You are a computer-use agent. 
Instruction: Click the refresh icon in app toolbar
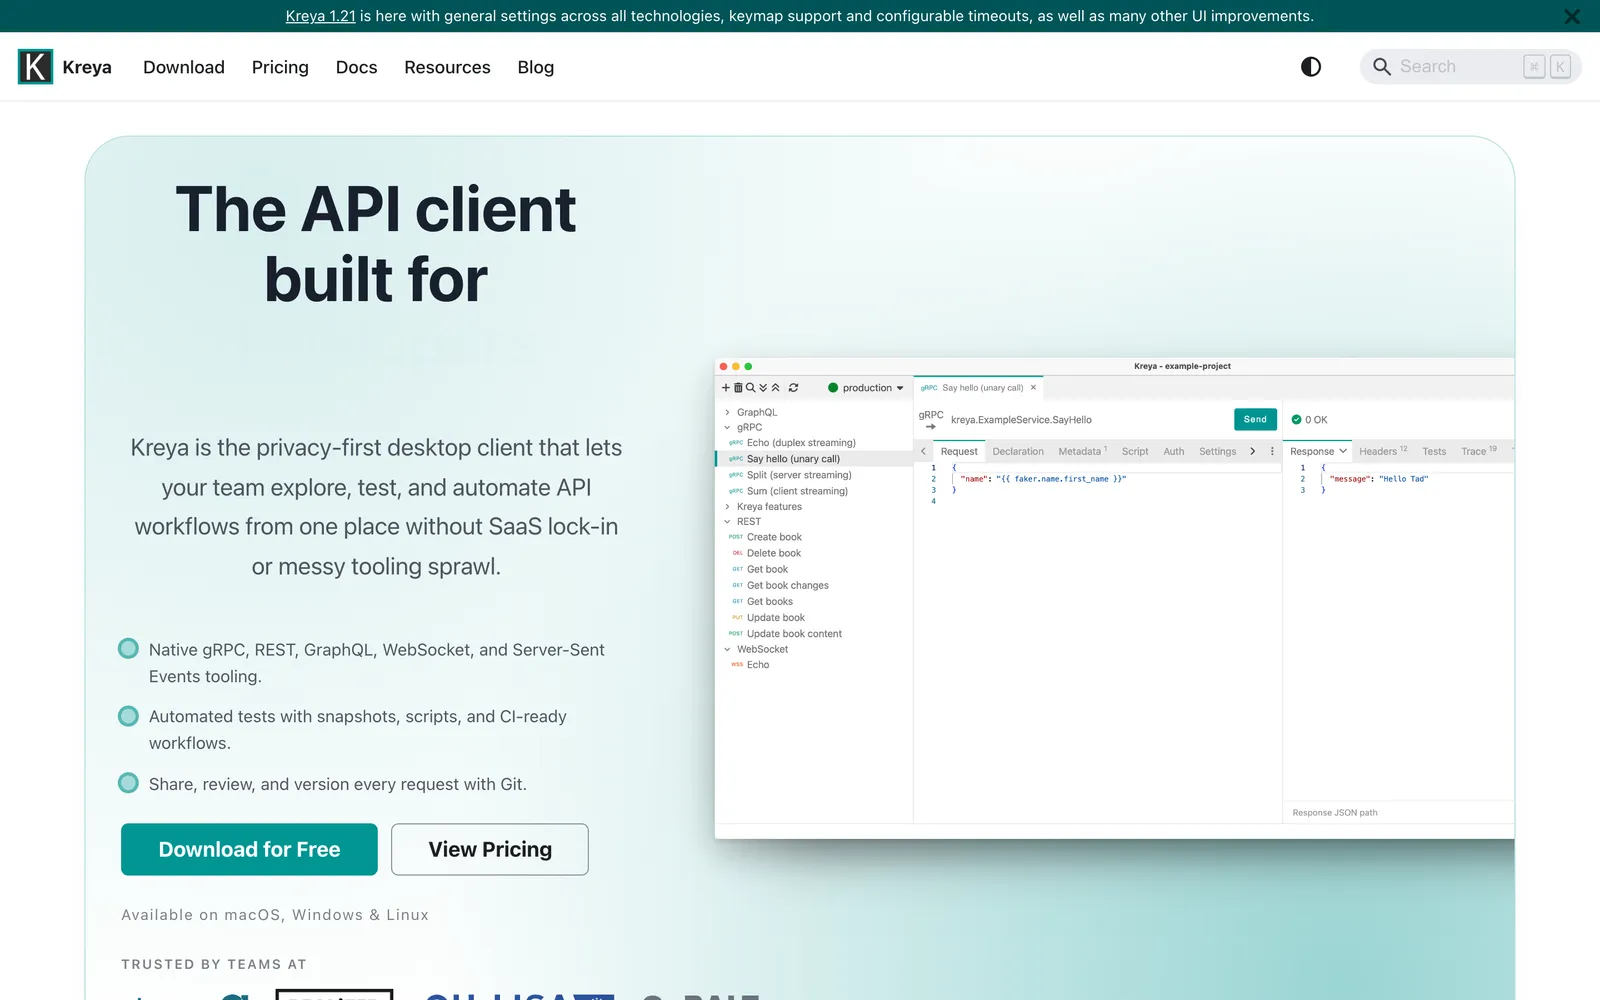tap(793, 388)
